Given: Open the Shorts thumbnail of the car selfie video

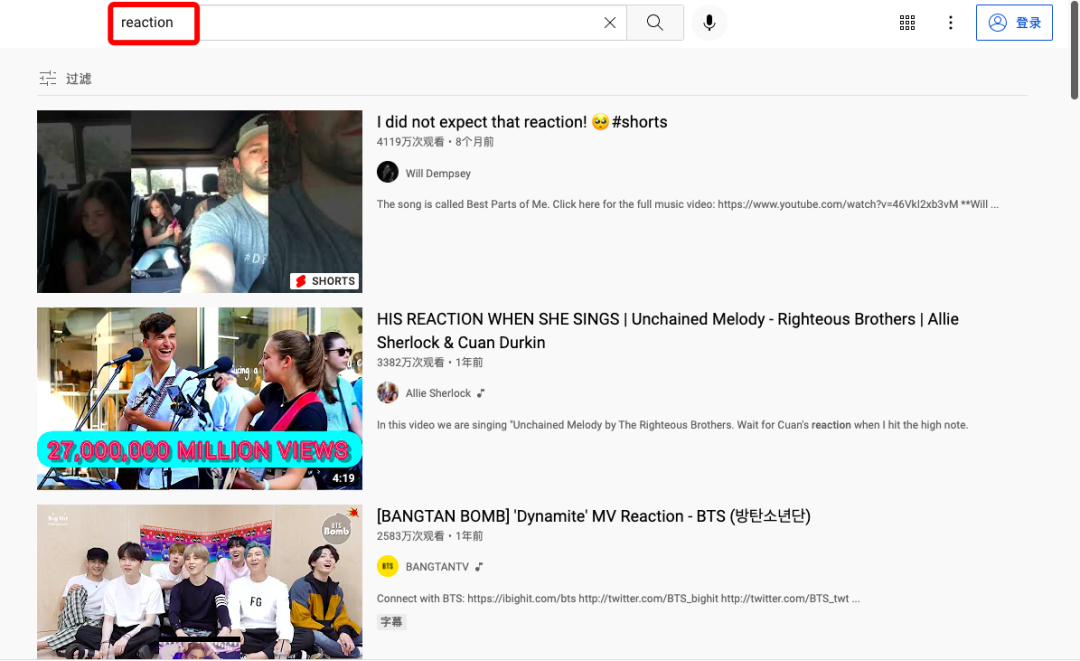Looking at the screenshot, I should (200, 202).
